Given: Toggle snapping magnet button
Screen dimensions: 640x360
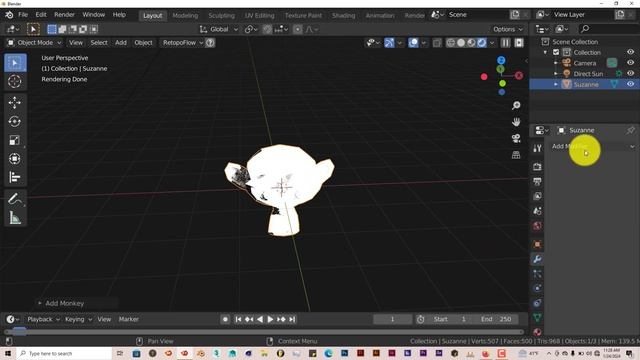Looking at the screenshot, I should tap(267, 29).
